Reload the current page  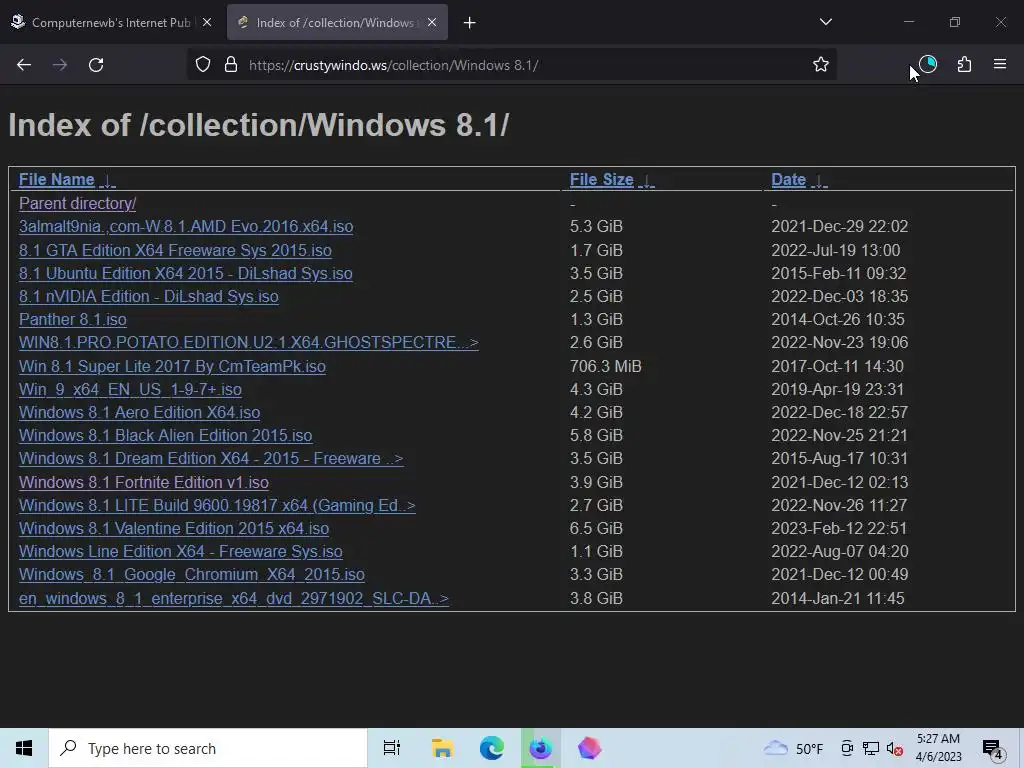[96, 65]
